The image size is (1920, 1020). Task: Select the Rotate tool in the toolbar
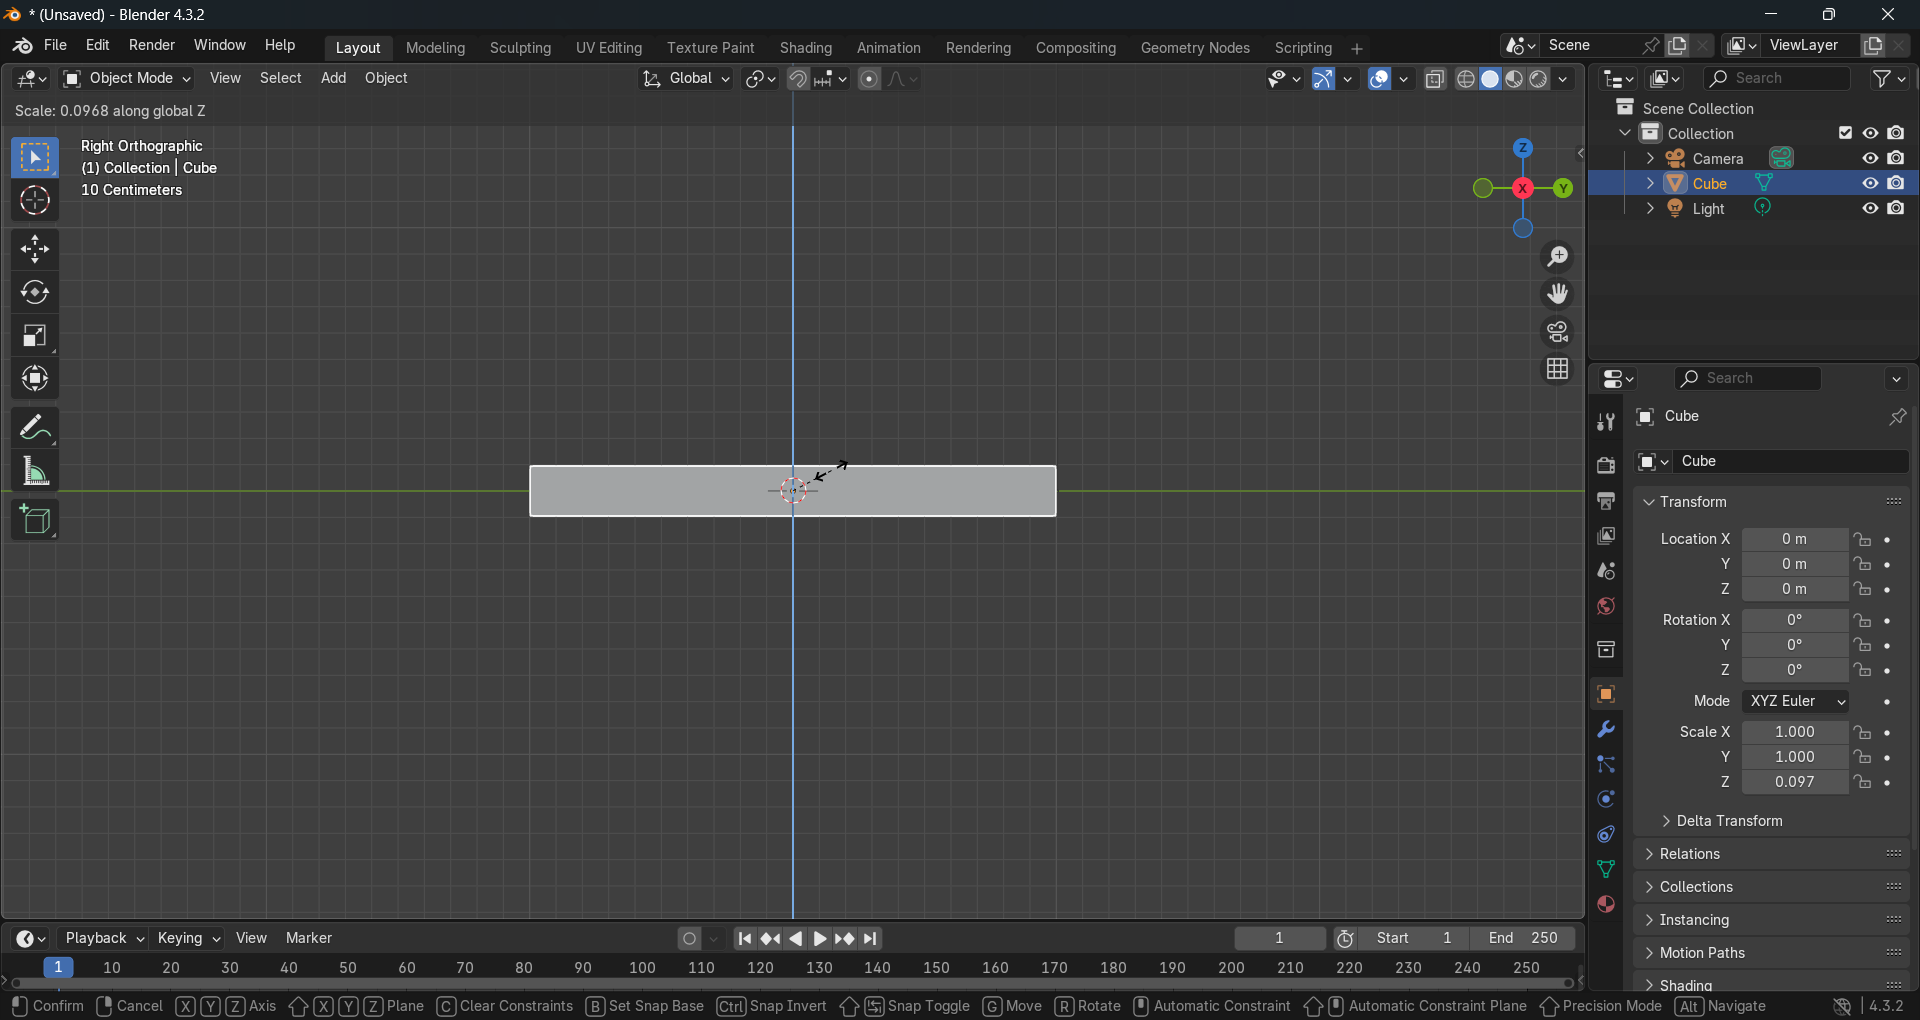(35, 292)
